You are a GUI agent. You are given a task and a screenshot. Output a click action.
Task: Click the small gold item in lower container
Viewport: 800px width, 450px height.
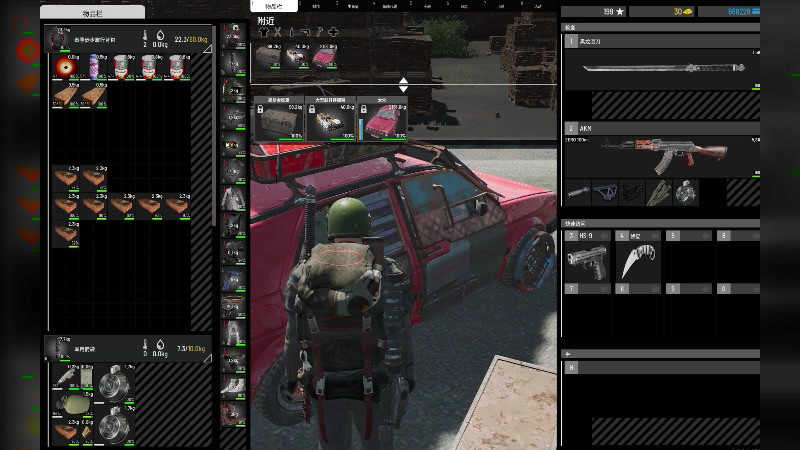click(87, 432)
